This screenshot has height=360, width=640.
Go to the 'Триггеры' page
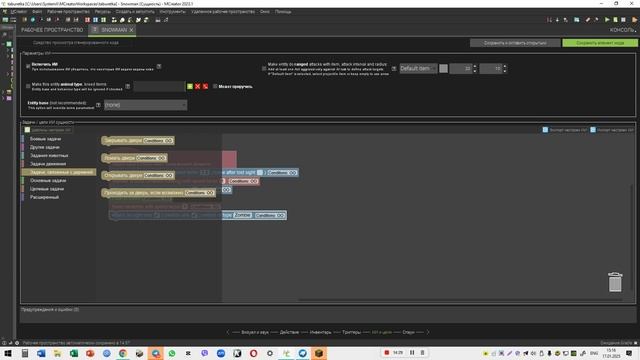(351, 332)
